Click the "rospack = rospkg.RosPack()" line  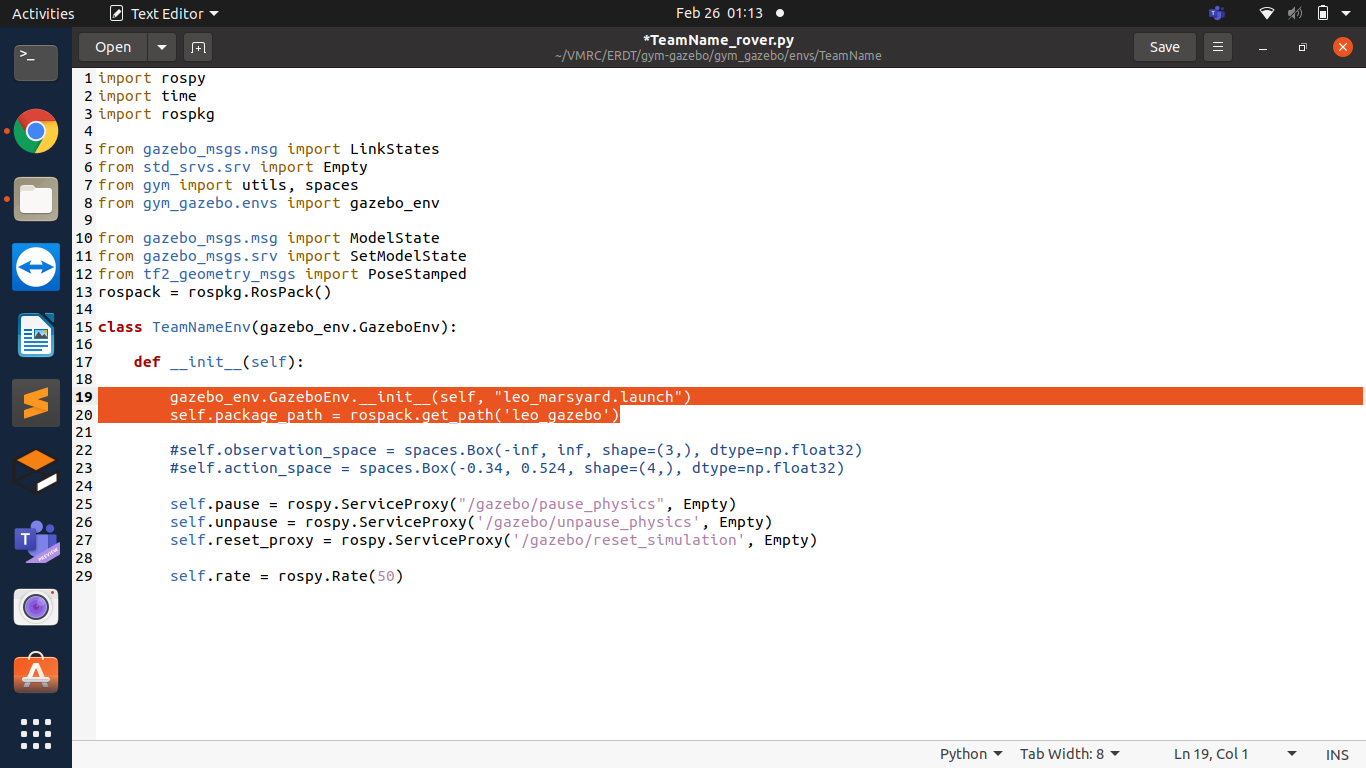tap(214, 292)
